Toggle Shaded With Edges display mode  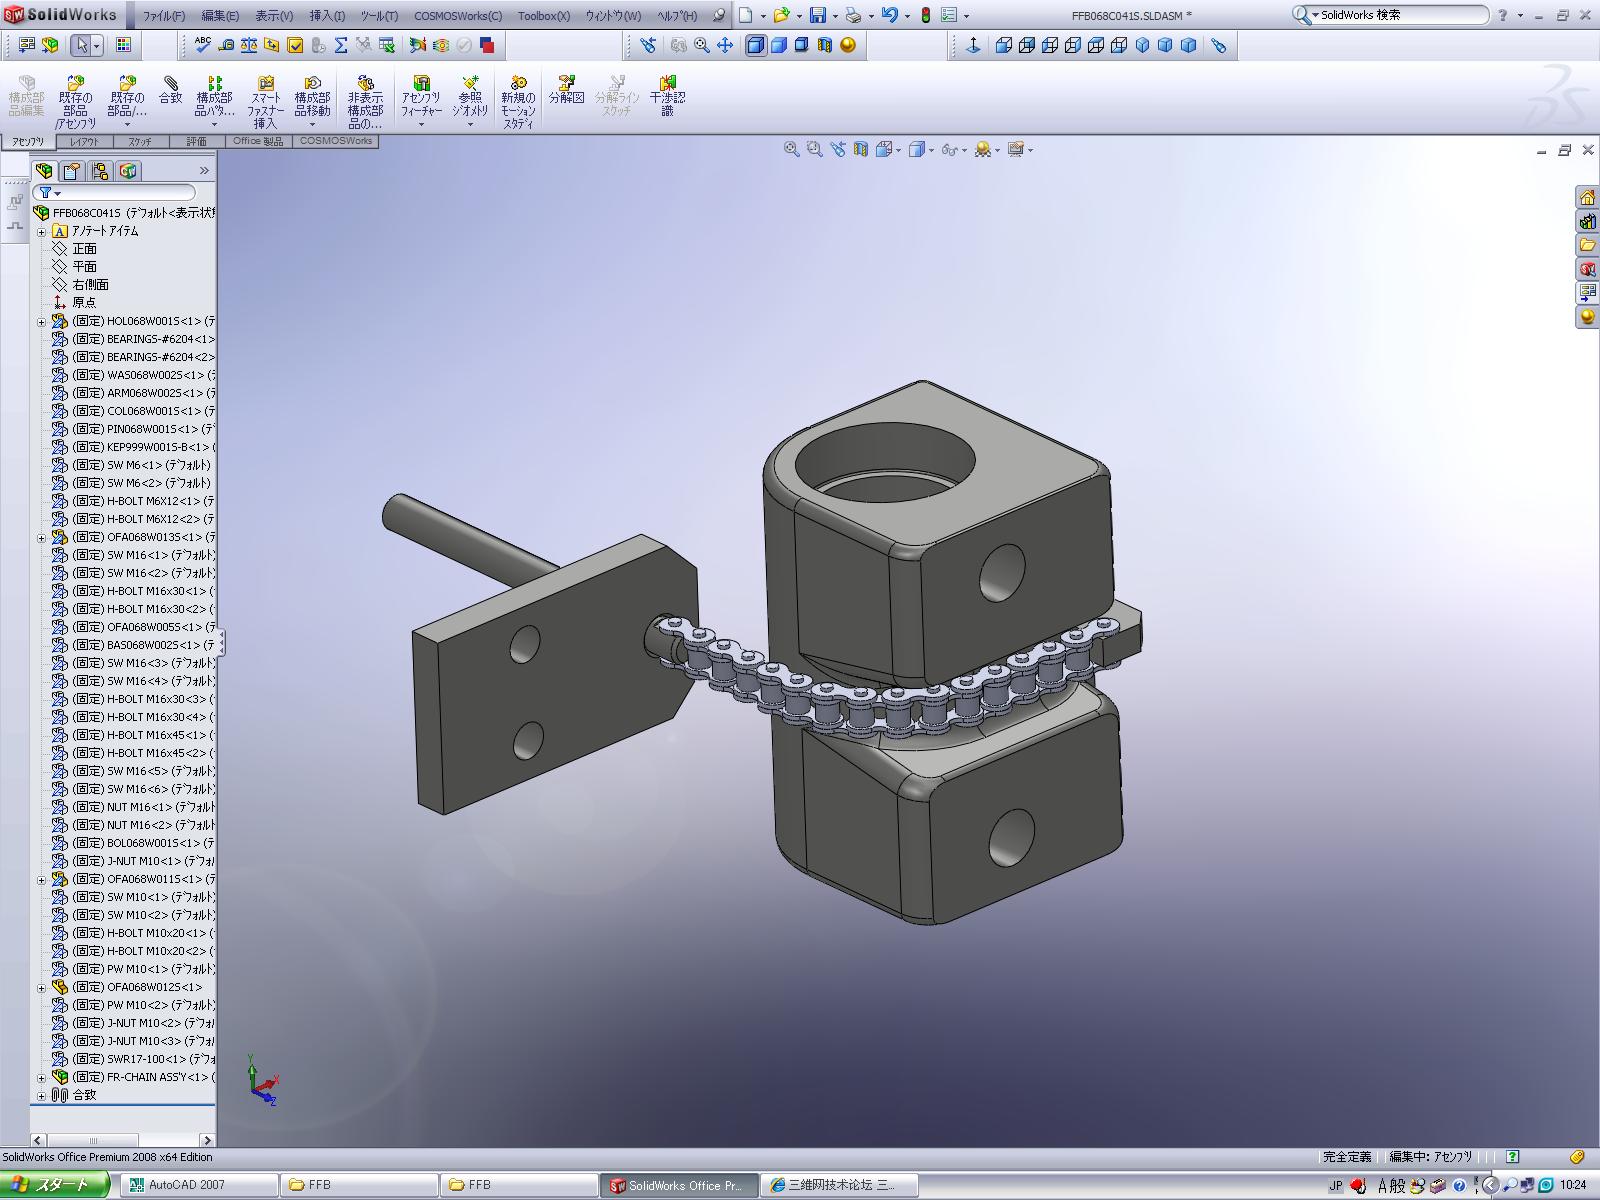[756, 45]
